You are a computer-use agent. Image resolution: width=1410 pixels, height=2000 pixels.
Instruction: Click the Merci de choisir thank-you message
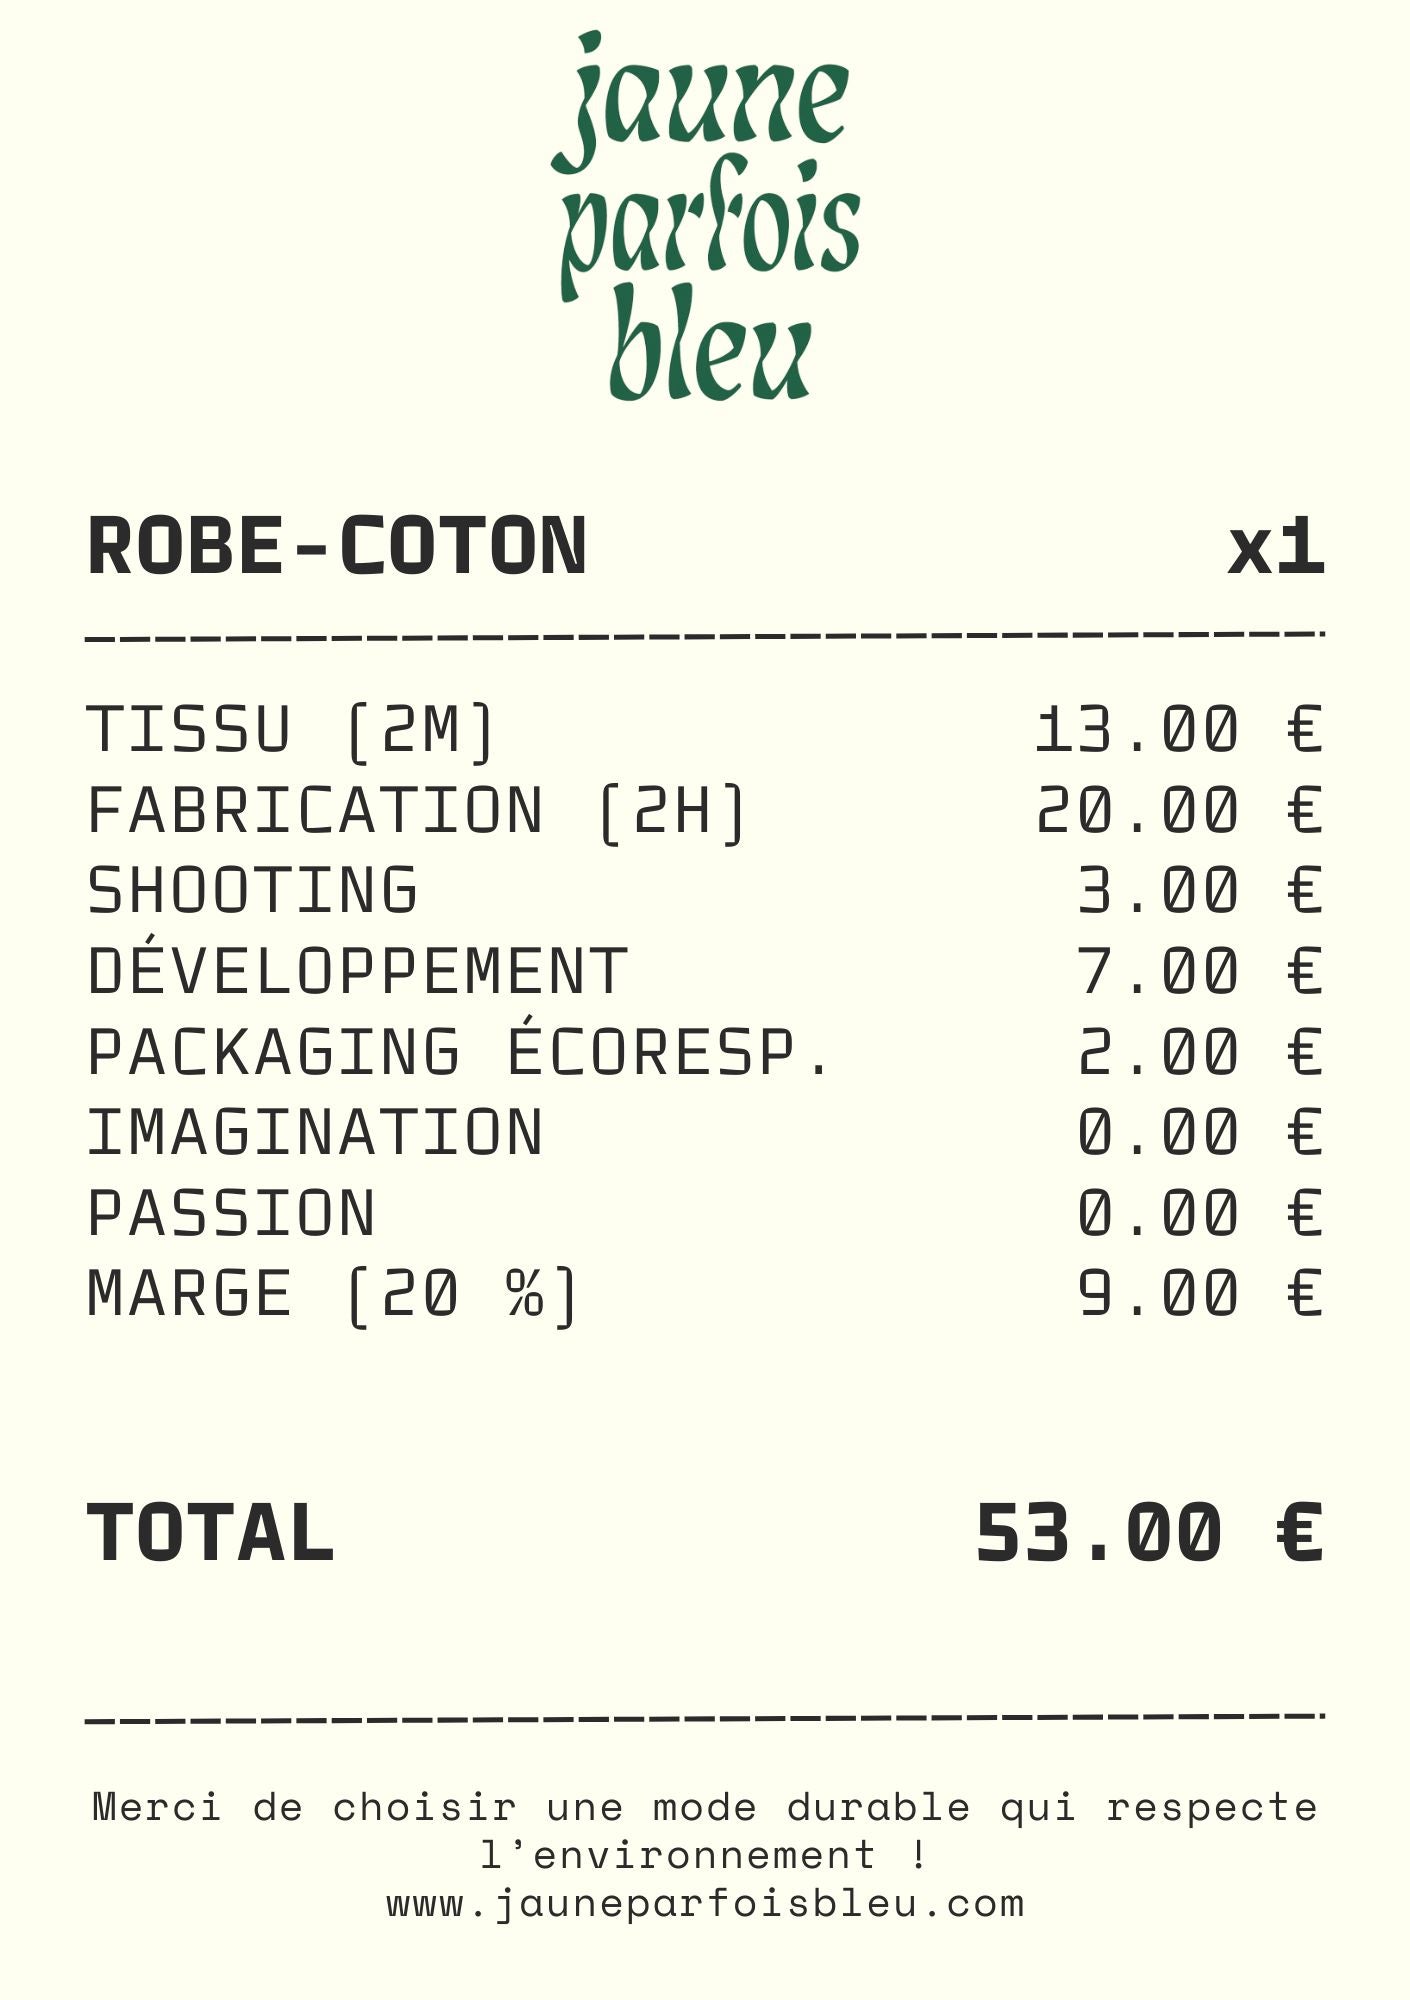(x=705, y=1832)
